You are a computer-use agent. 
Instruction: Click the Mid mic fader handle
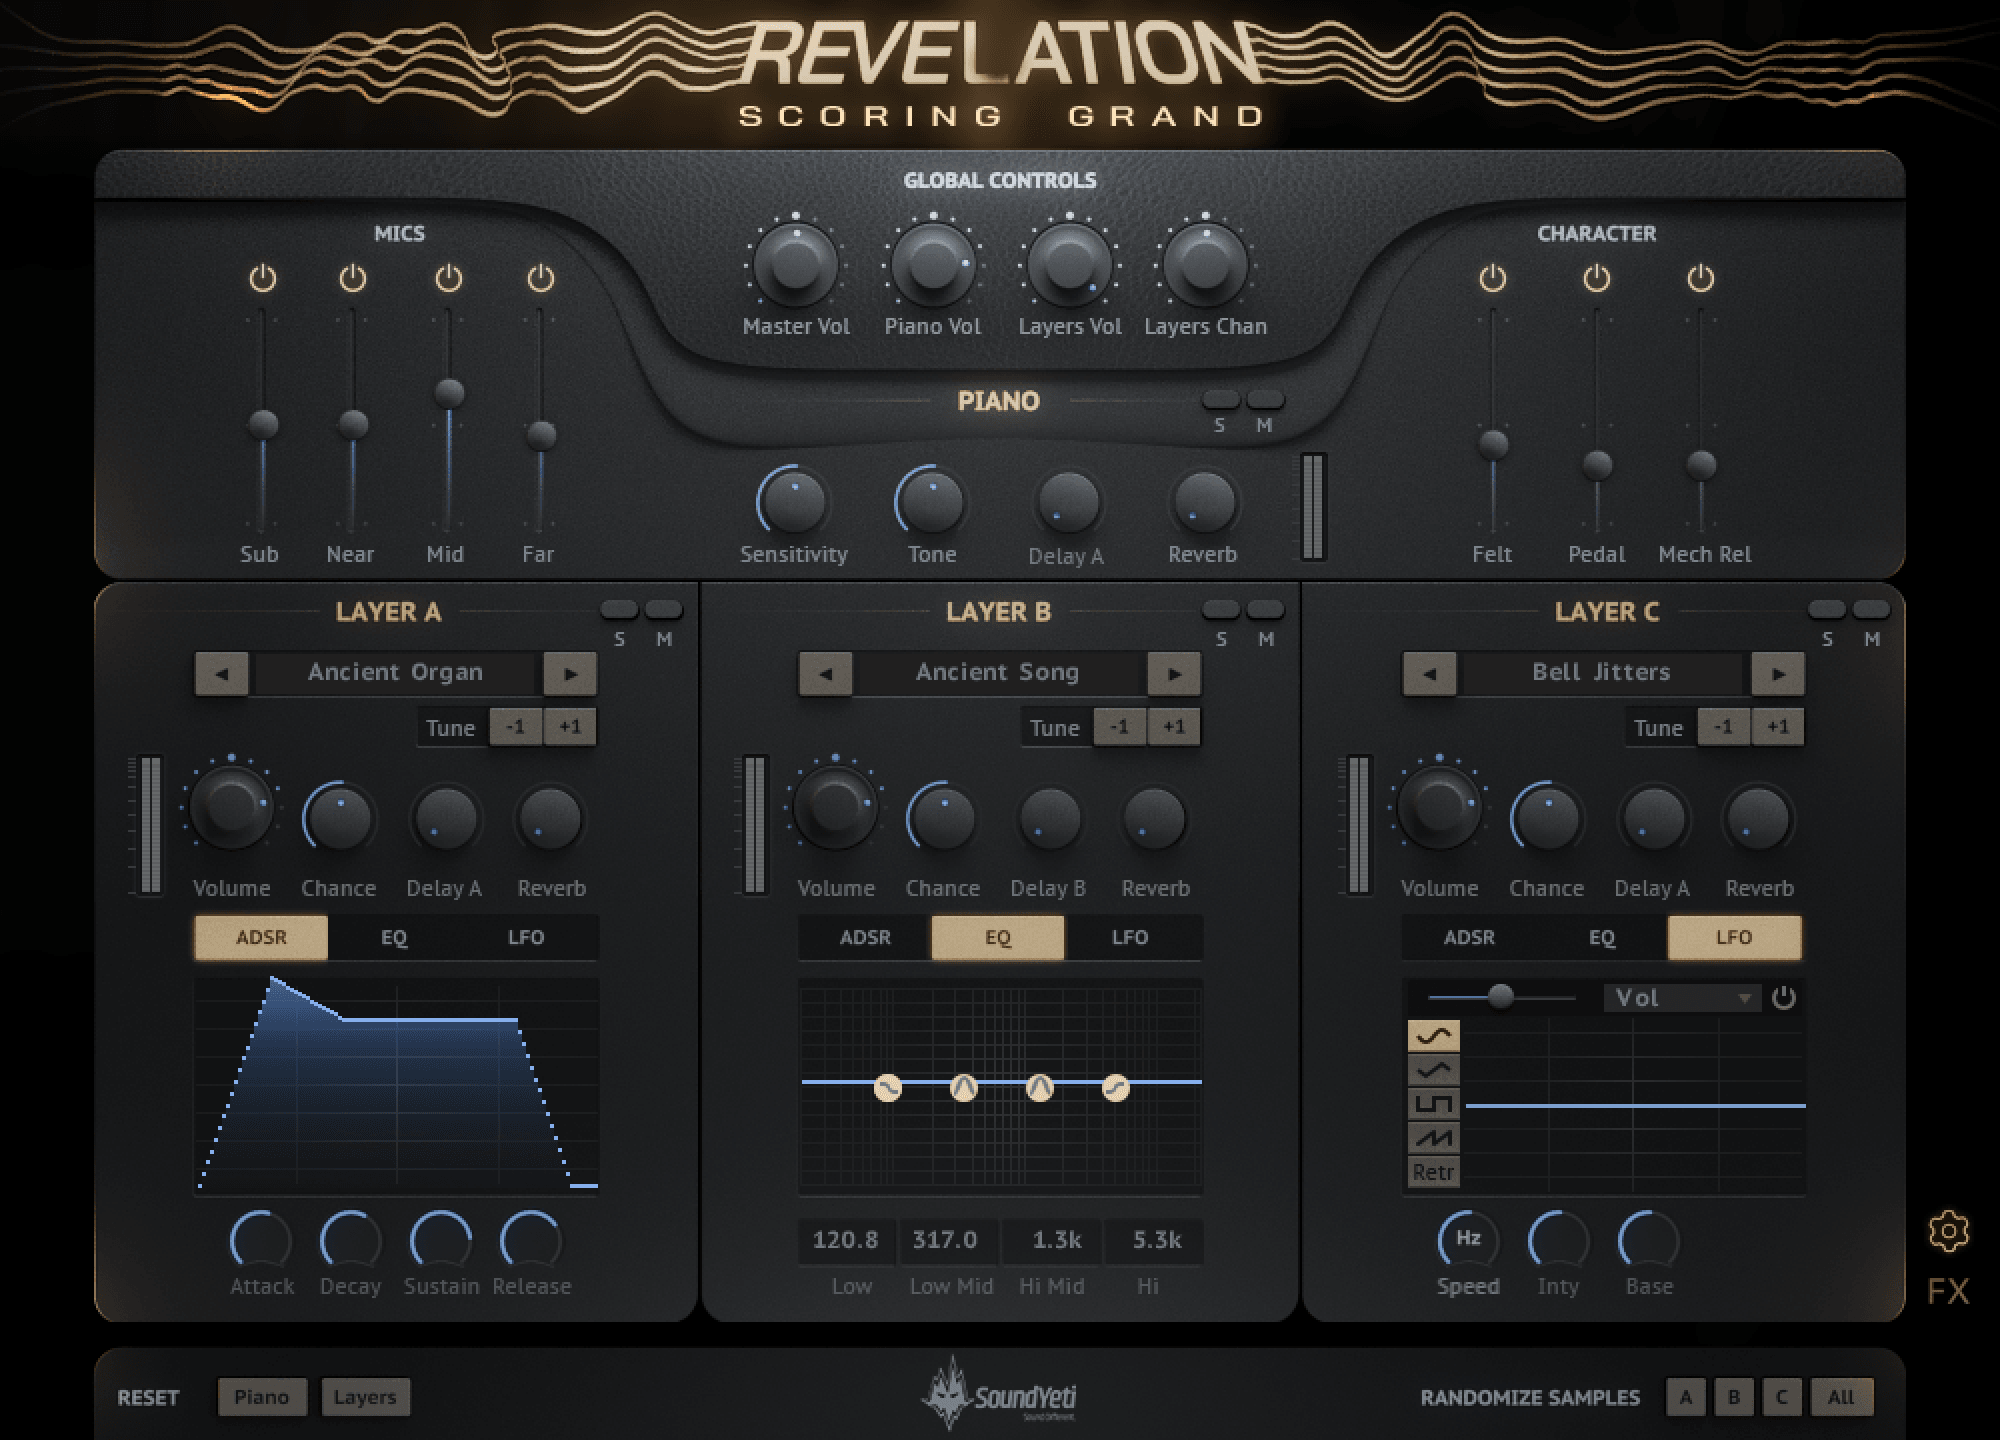(x=448, y=393)
